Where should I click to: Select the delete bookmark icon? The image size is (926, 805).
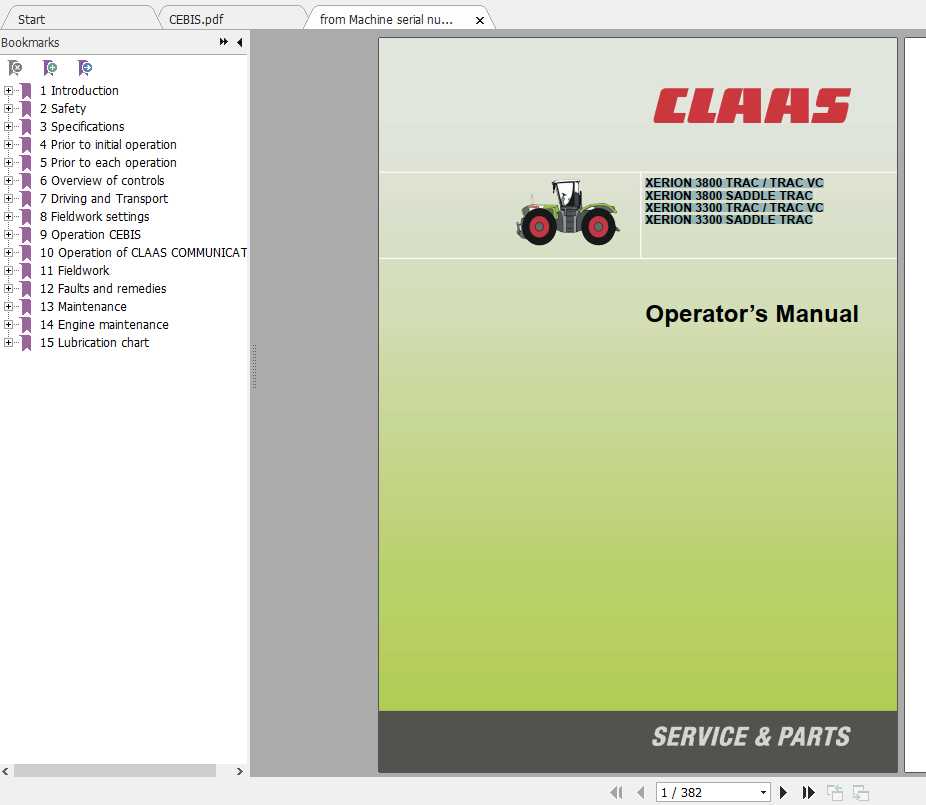coord(14,67)
